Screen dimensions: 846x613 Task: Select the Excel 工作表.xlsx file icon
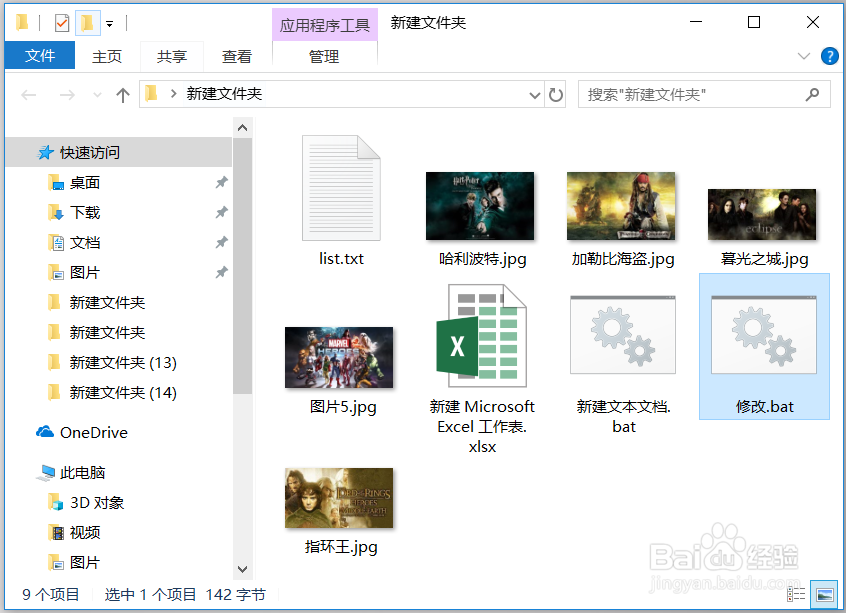482,336
